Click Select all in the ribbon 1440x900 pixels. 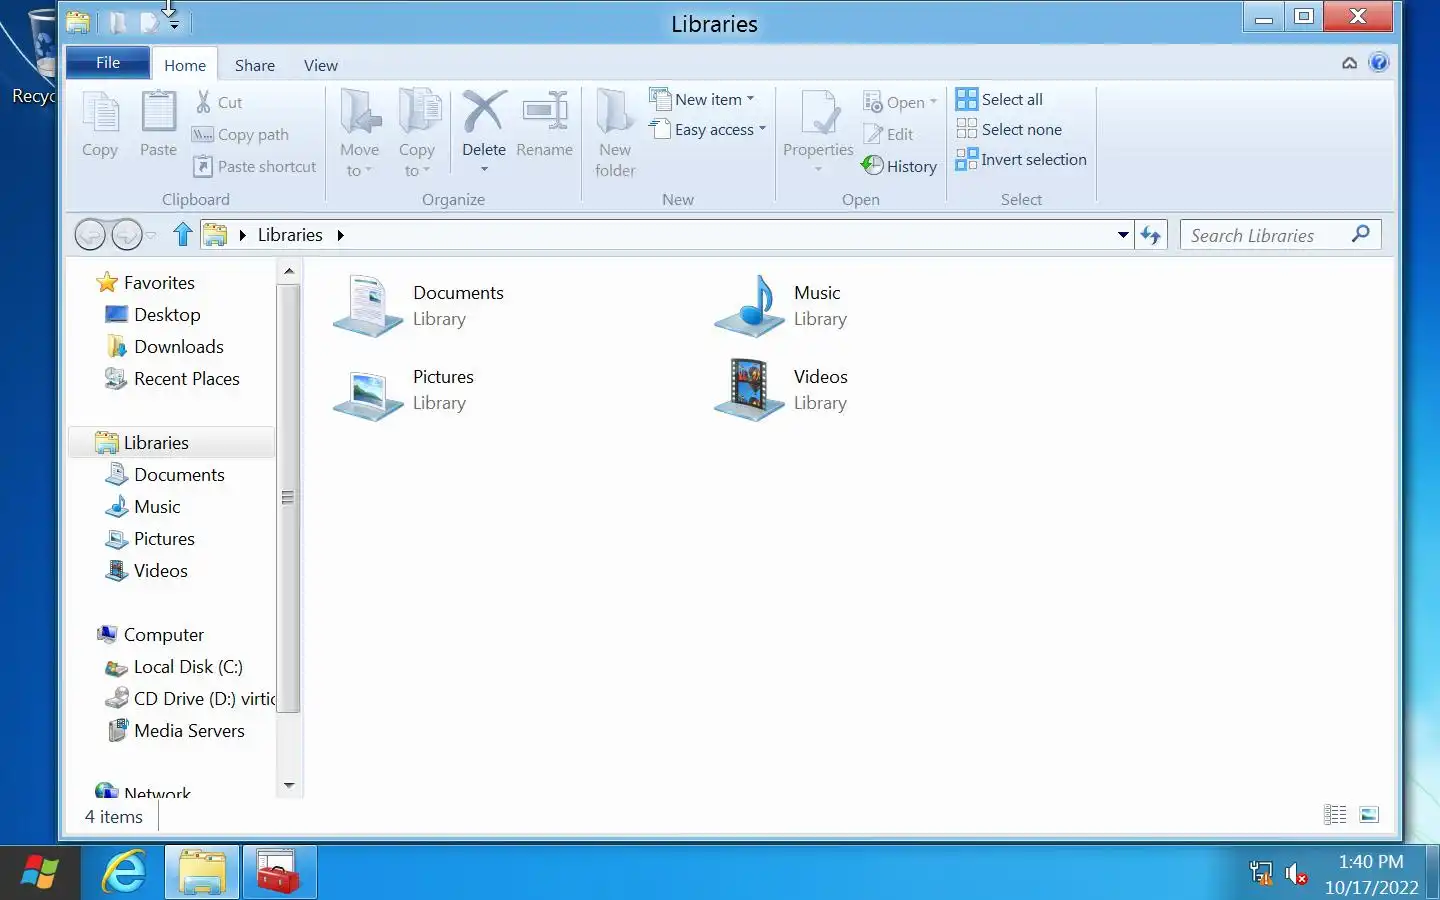pos(1000,99)
